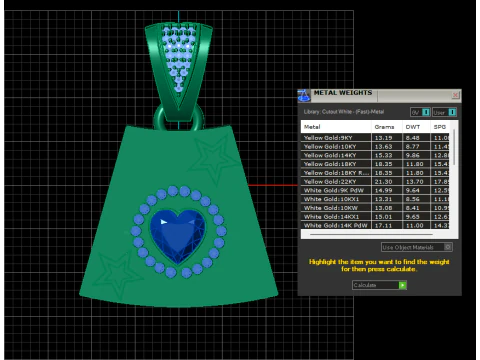Select the White Gold:14KX1 row
The height and width of the screenshot is (360, 480).
coord(375,217)
